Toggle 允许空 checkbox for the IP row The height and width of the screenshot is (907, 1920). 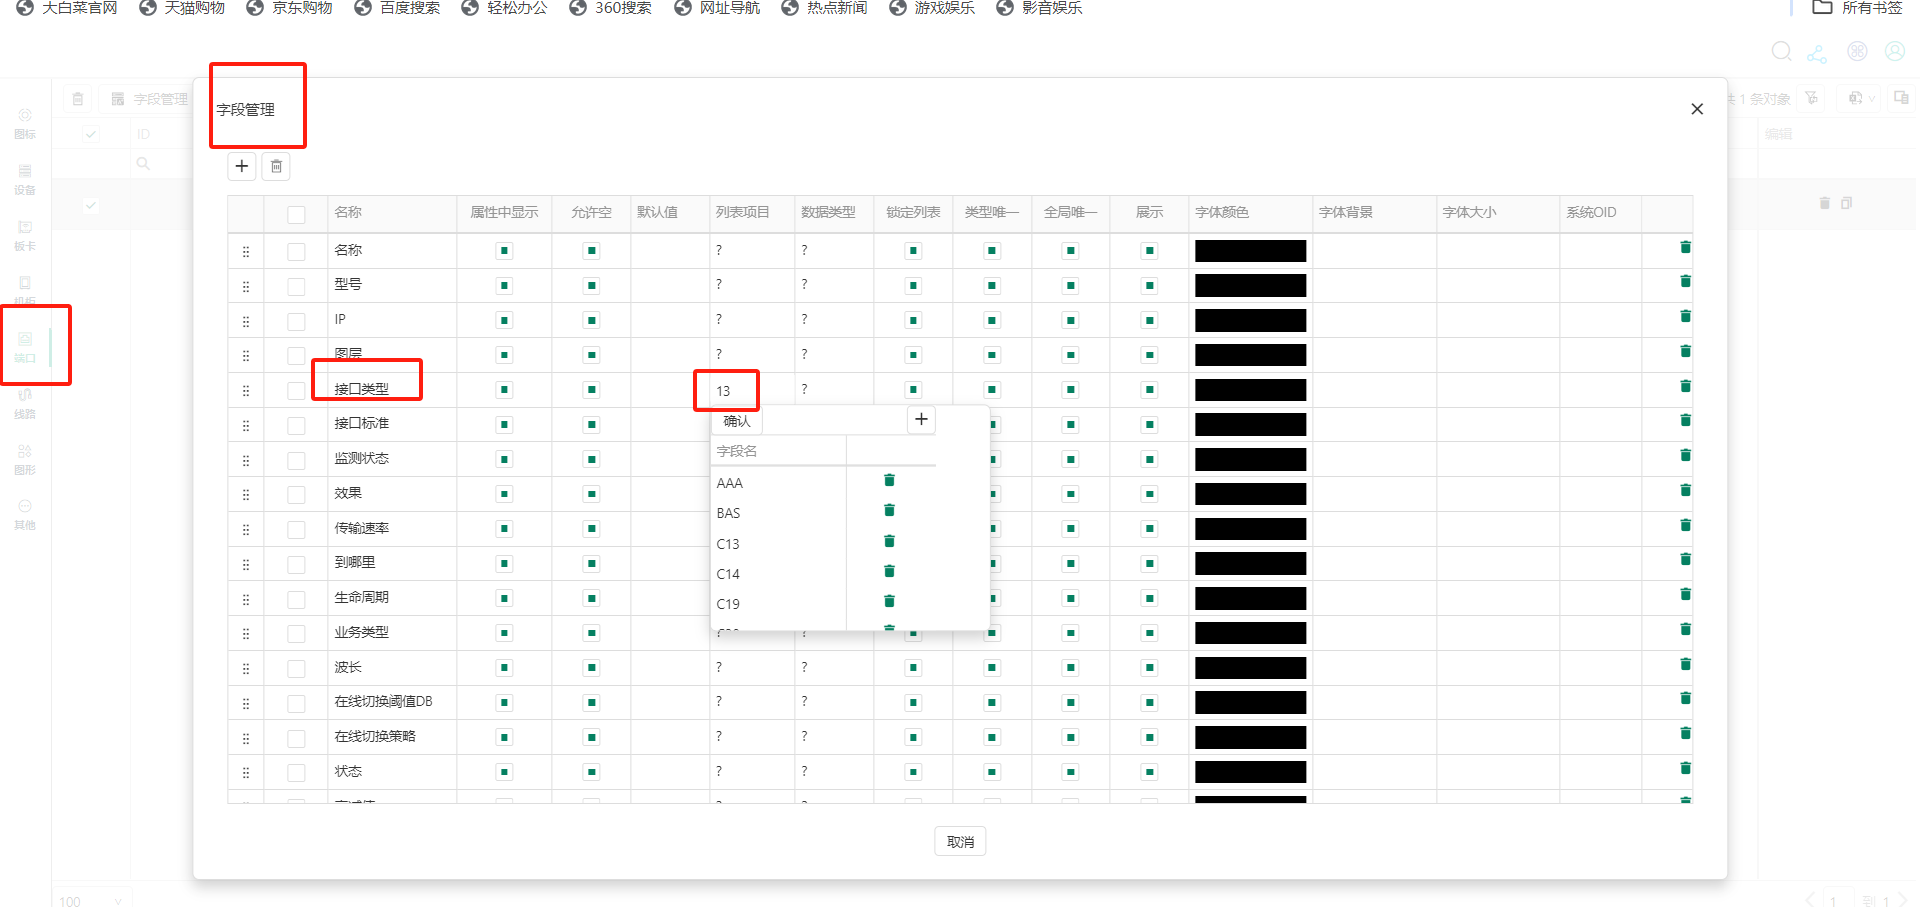coord(592,321)
